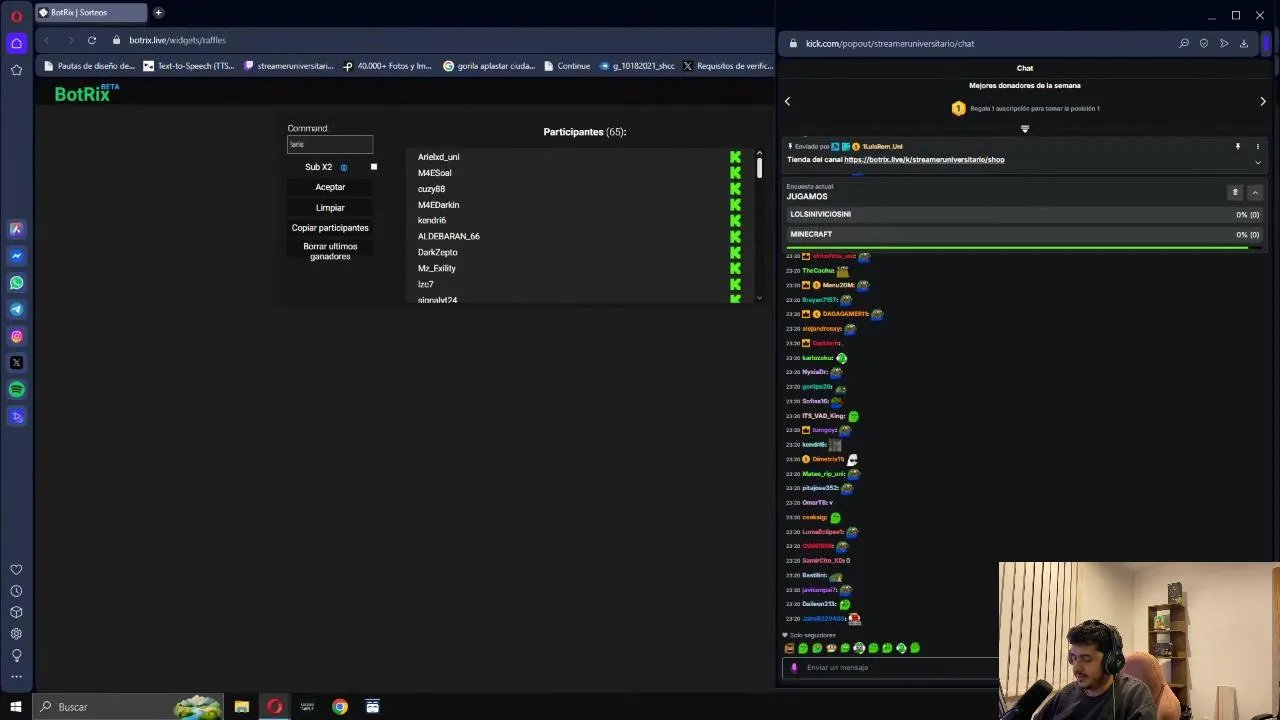Click Kick icon beside ALDEBARAN_66
Viewport: 1280px width, 720px height.
pos(735,236)
